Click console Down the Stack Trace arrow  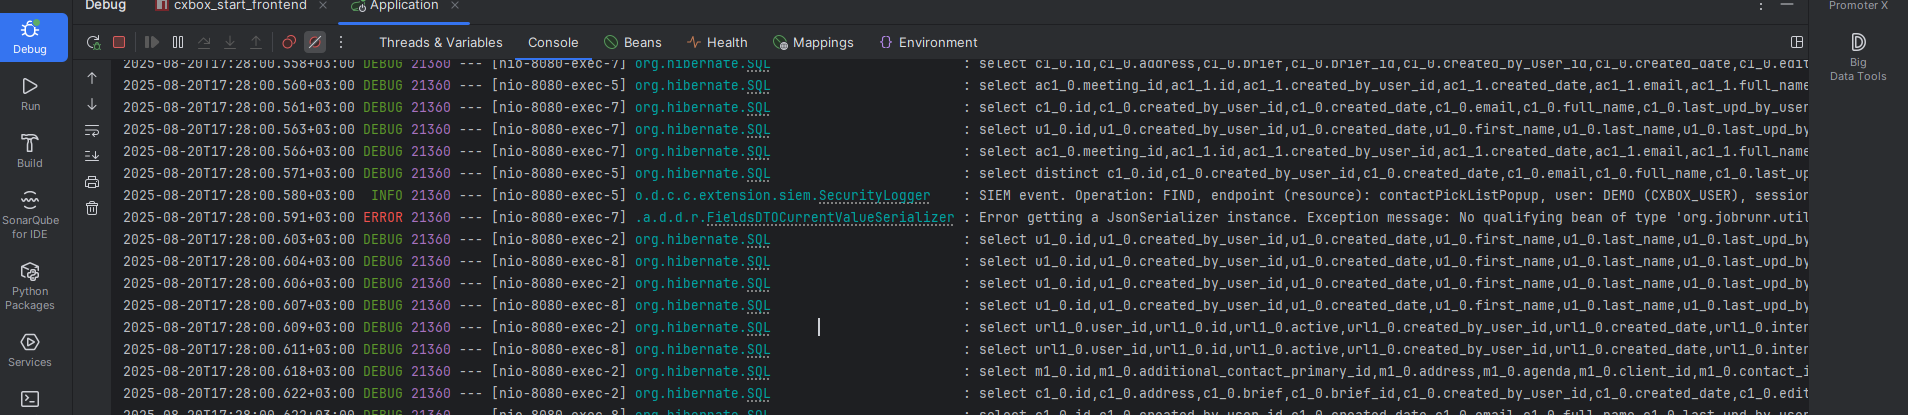[92, 104]
